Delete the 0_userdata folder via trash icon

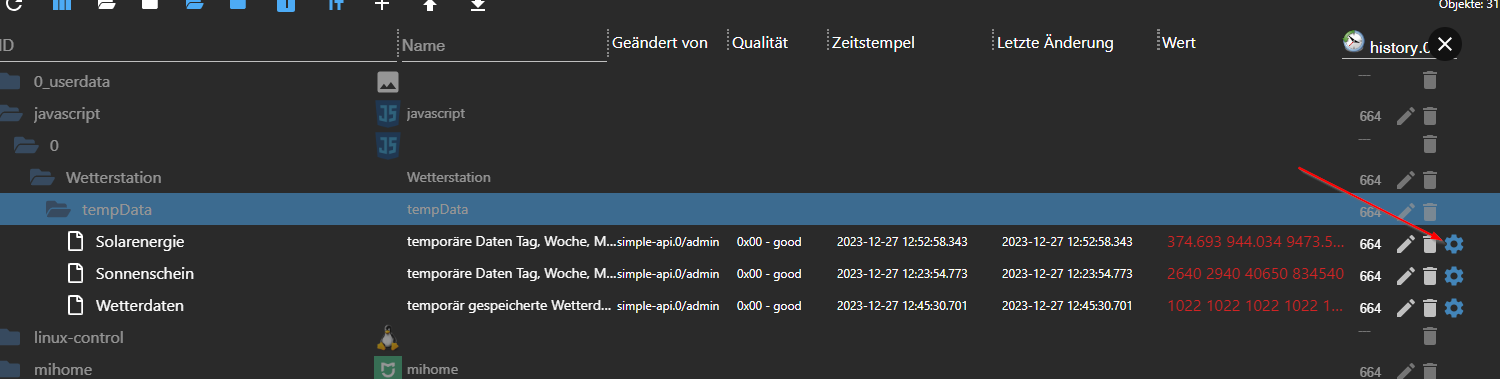click(x=1430, y=81)
